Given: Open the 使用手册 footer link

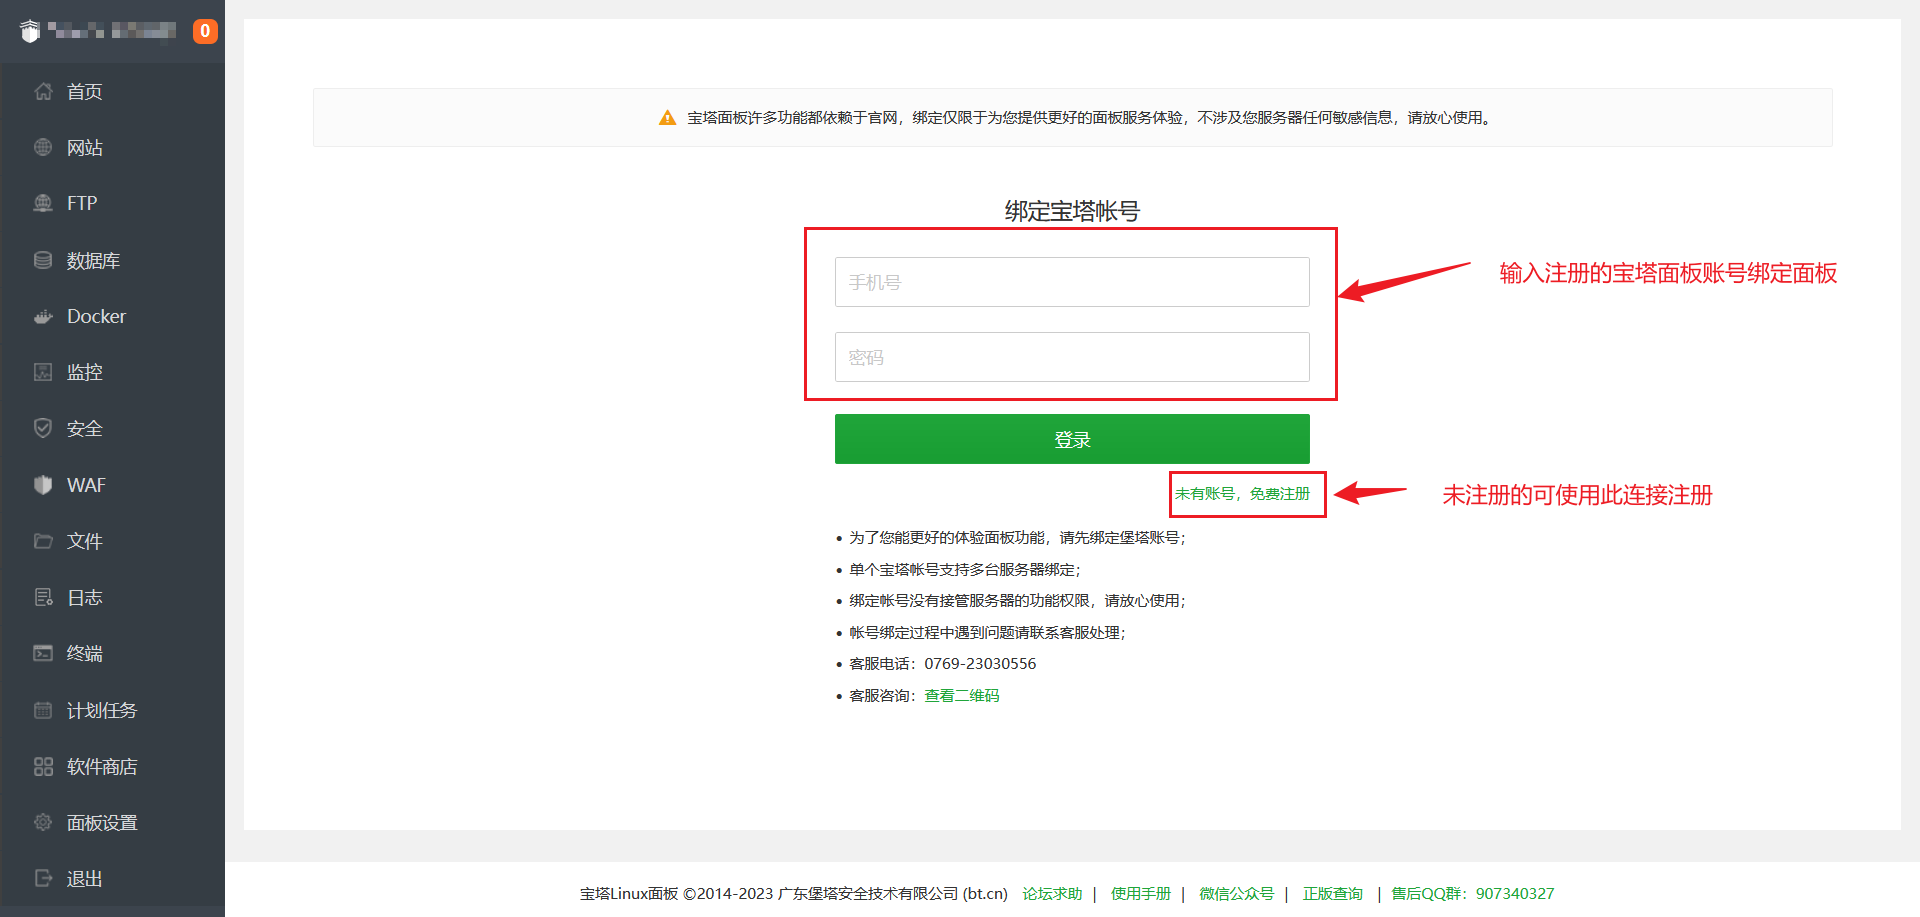Looking at the screenshot, I should click(x=1141, y=893).
